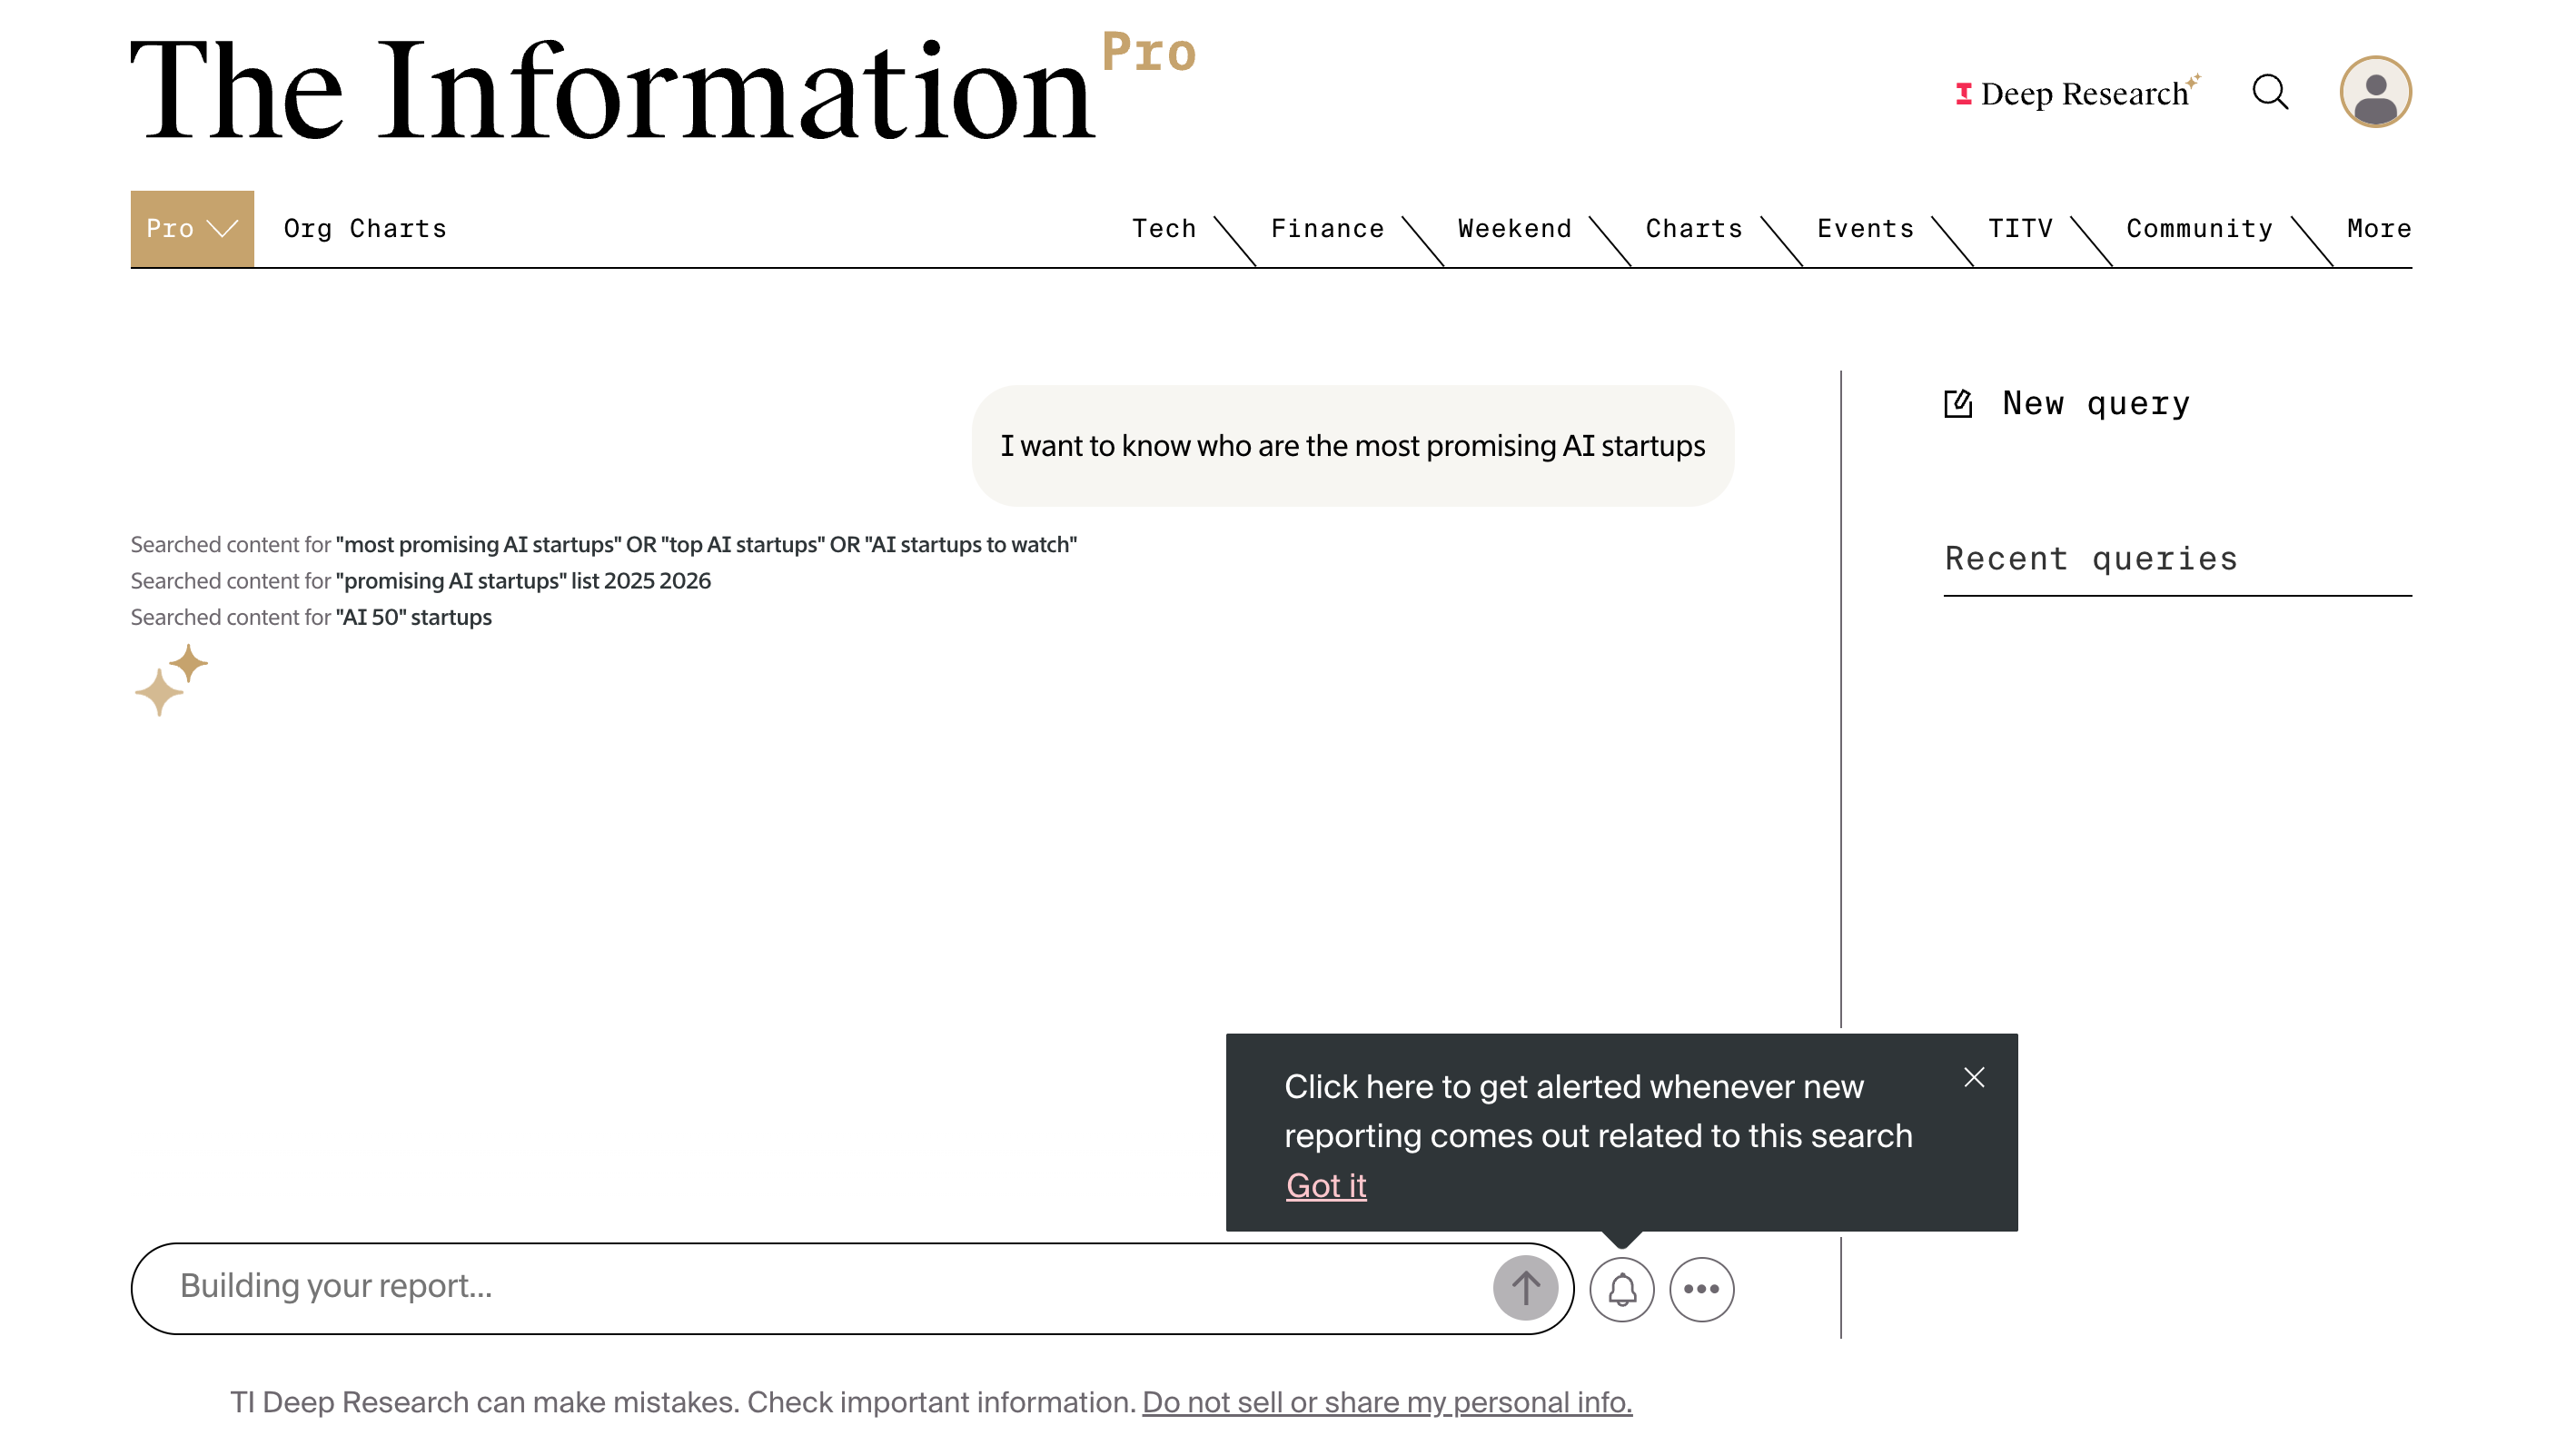Open the Tech section
The width and height of the screenshot is (2576, 1455).
1164,229
